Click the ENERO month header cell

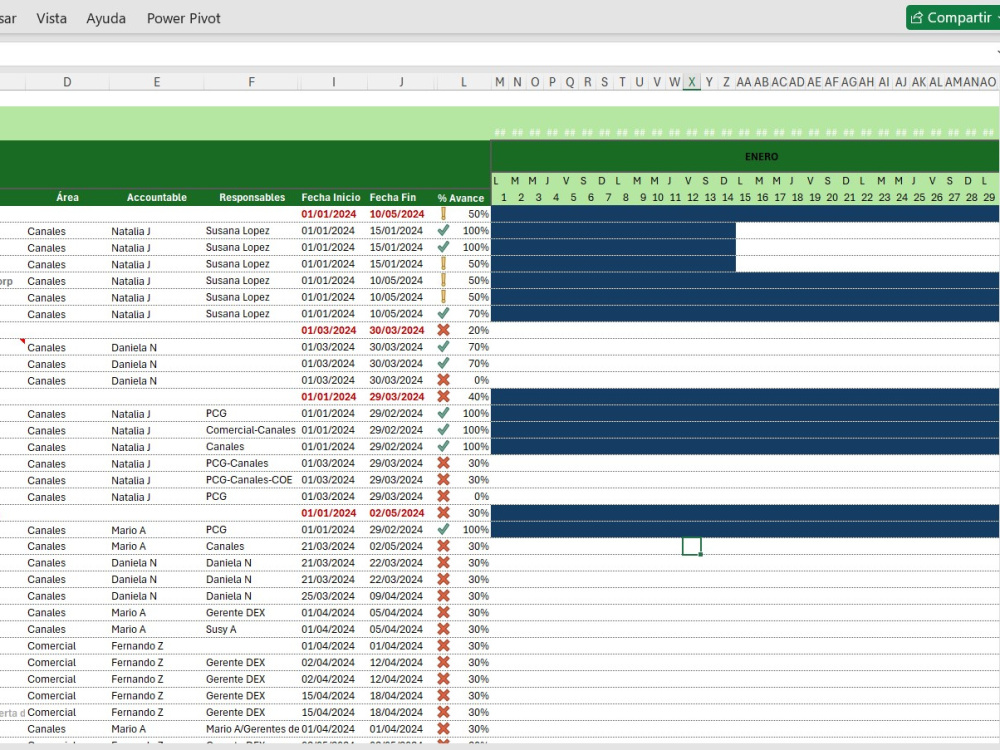coord(761,157)
